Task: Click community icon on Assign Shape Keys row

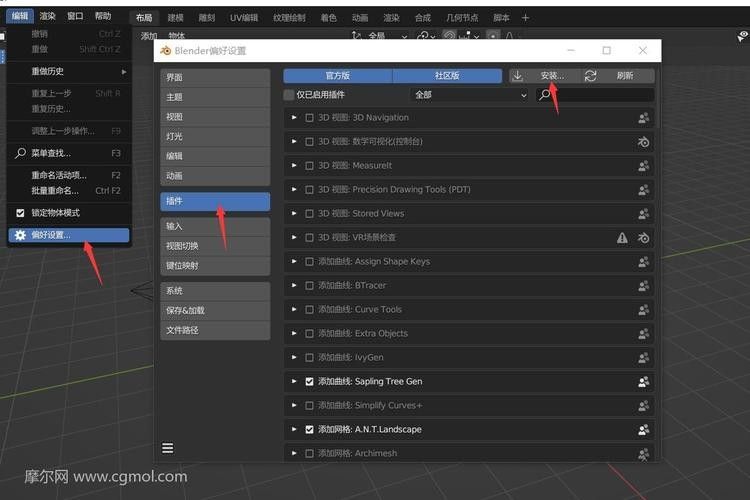Action: [x=643, y=262]
